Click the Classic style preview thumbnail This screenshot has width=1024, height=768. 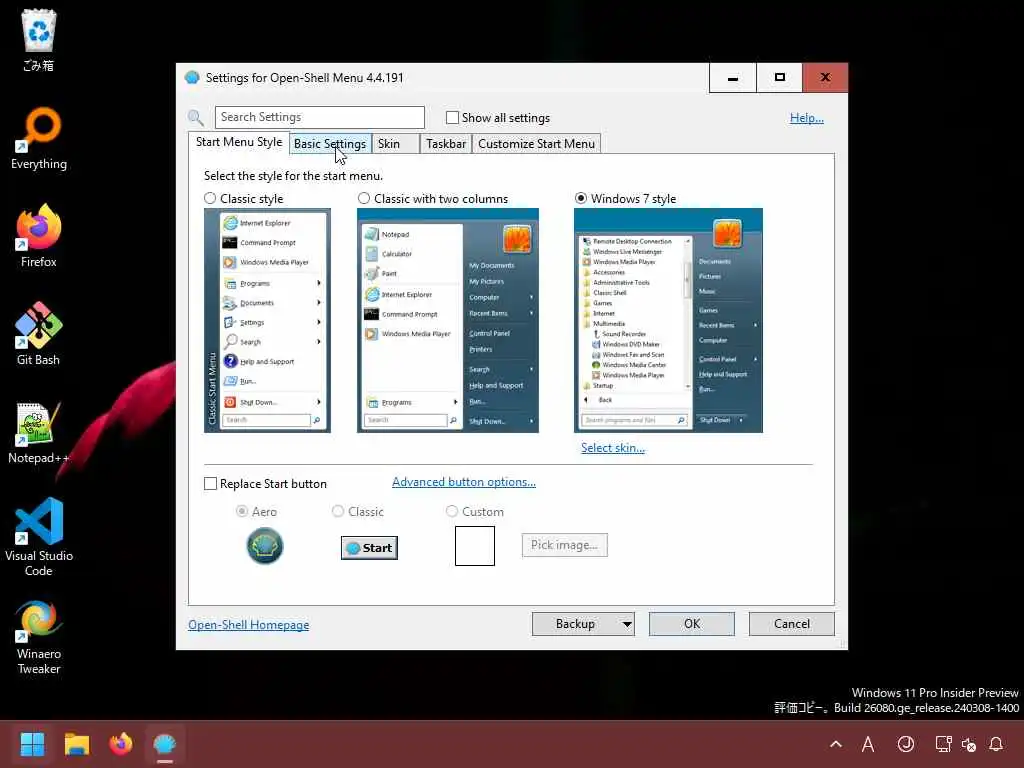(x=267, y=320)
